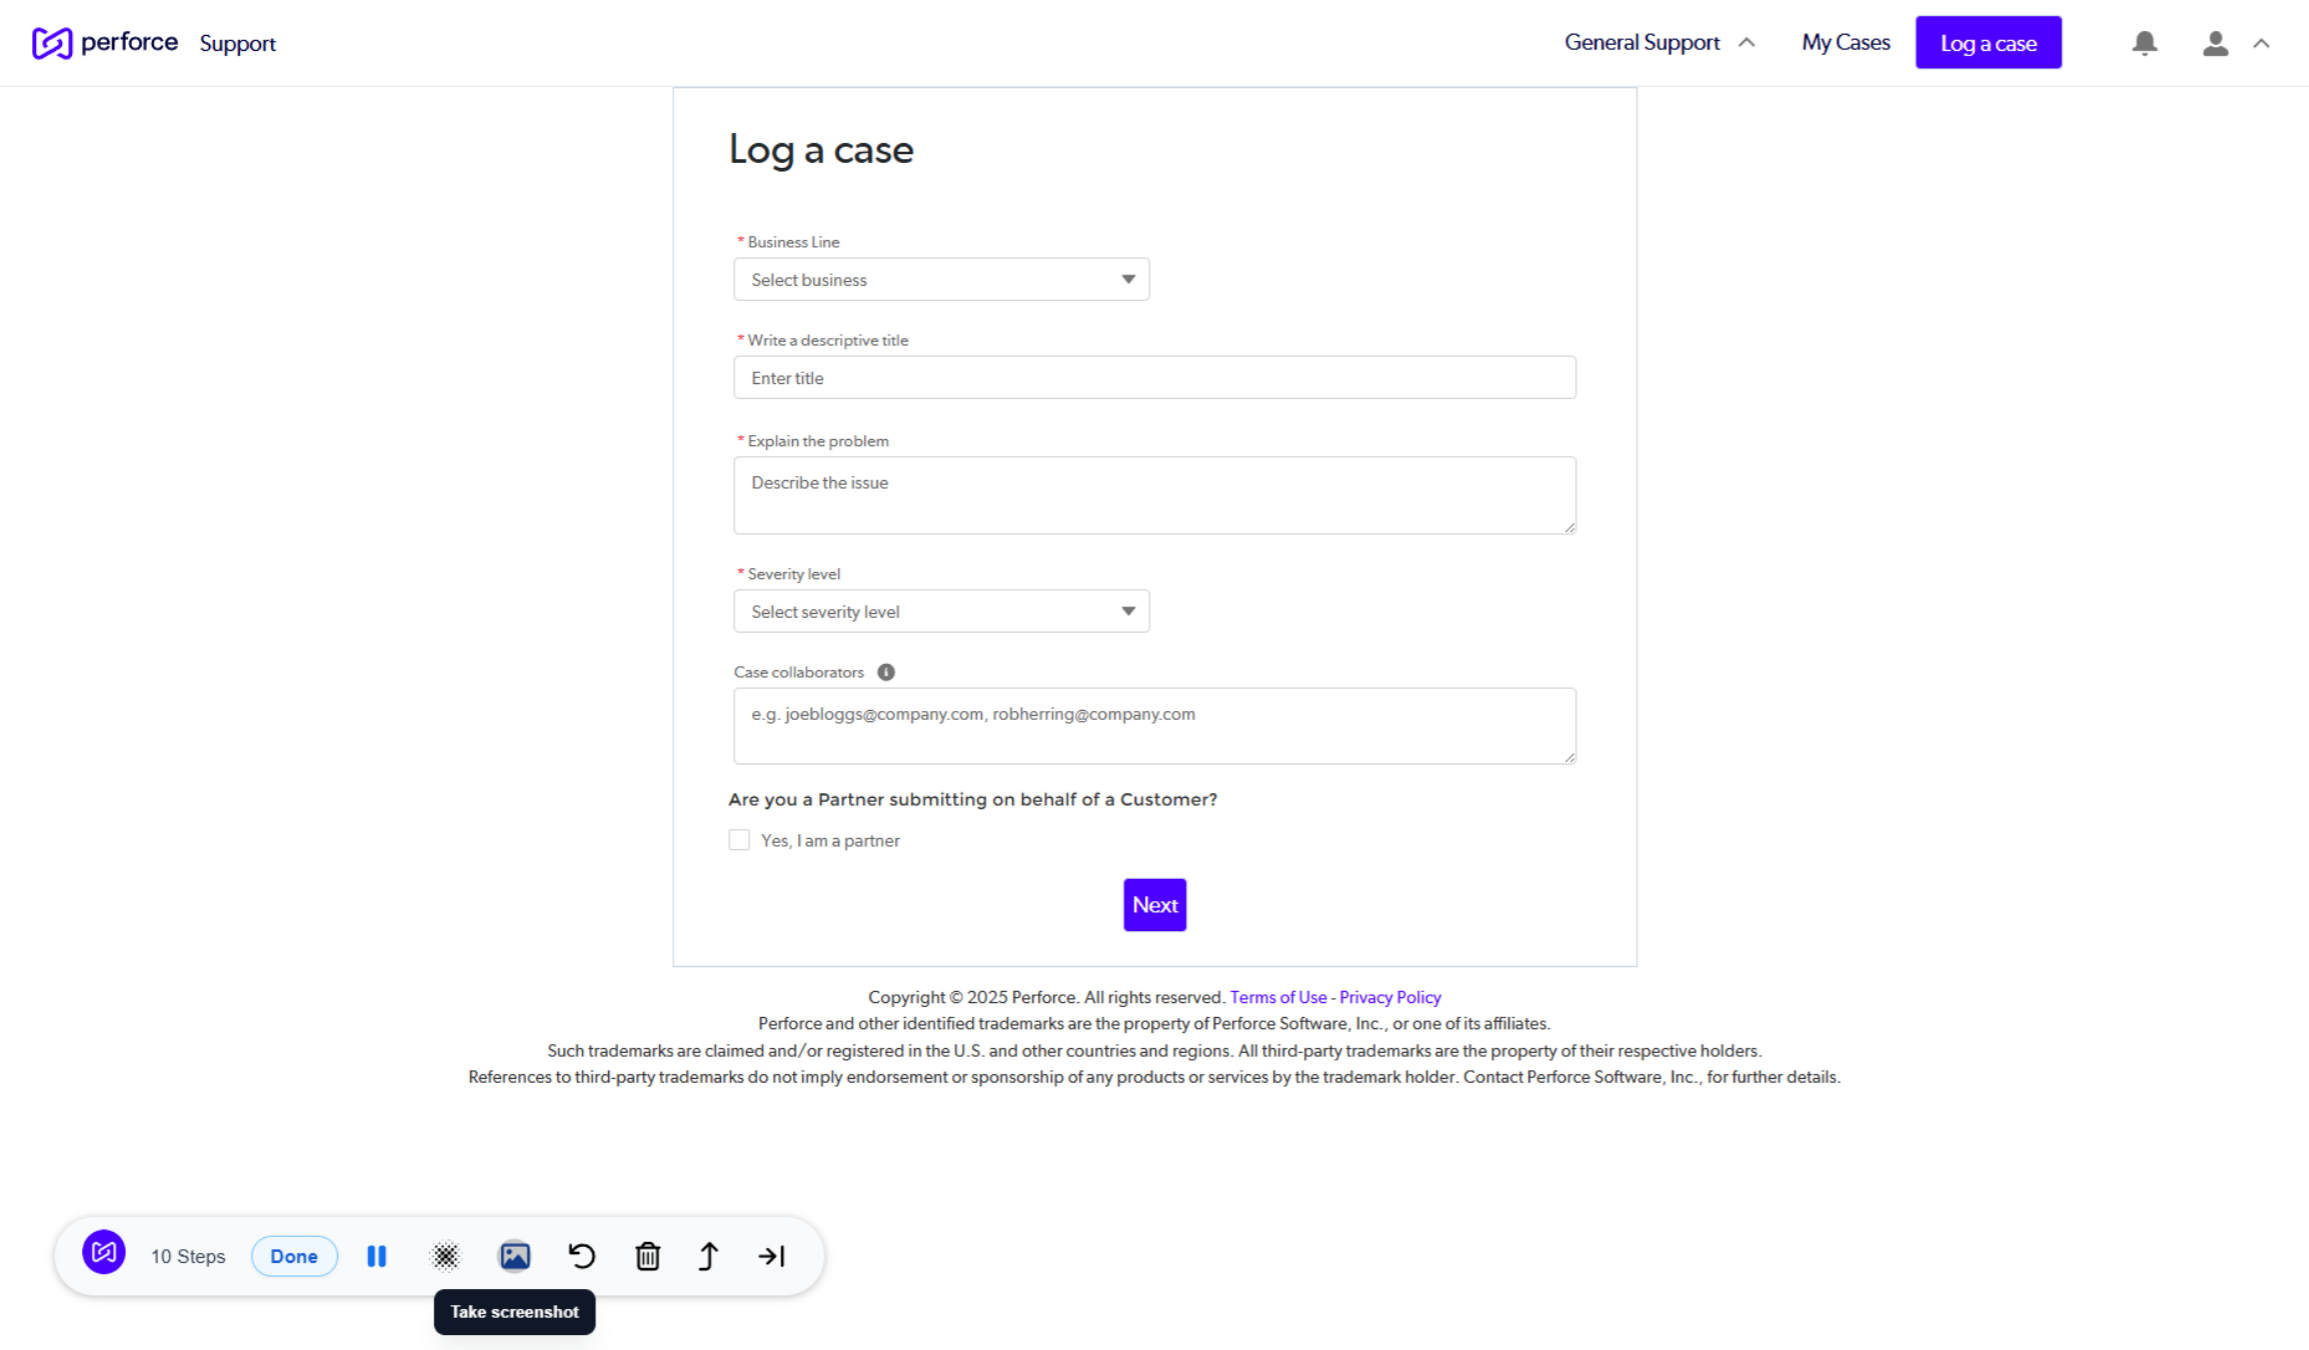The height and width of the screenshot is (1350, 2309).
Task: Click the Enter title input field
Action: point(1154,378)
